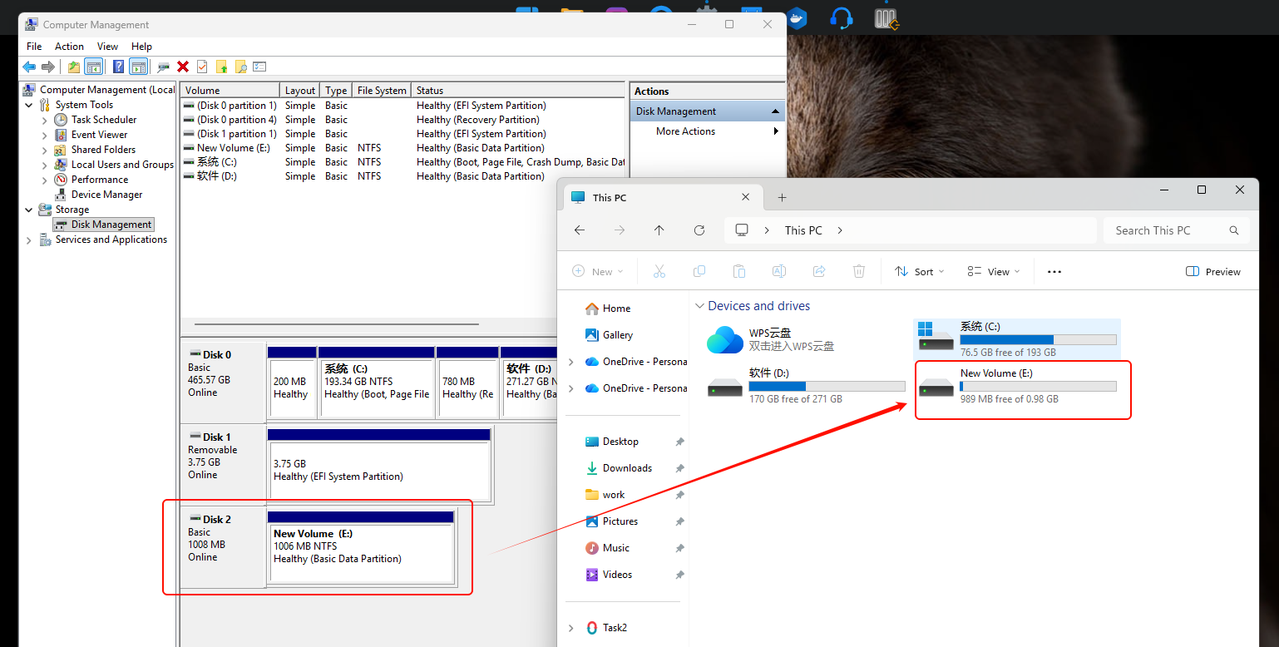Image resolution: width=1279 pixels, height=647 pixels.
Task: Select the 系统 (C:) partition block on Disk 0
Action: [x=377, y=382]
